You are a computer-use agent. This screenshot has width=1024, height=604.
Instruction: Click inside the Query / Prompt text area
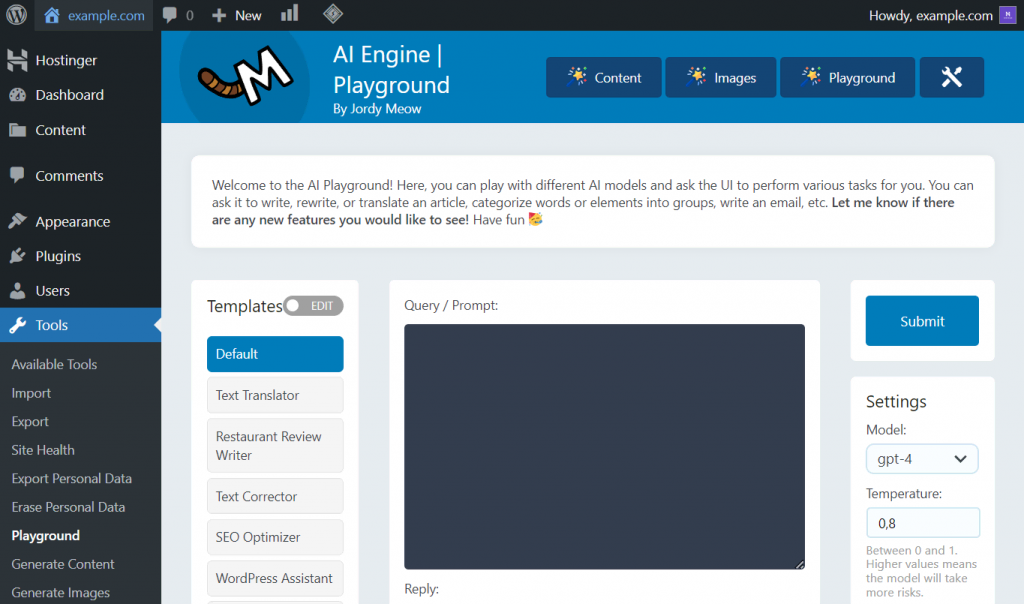pyautogui.click(x=603, y=447)
